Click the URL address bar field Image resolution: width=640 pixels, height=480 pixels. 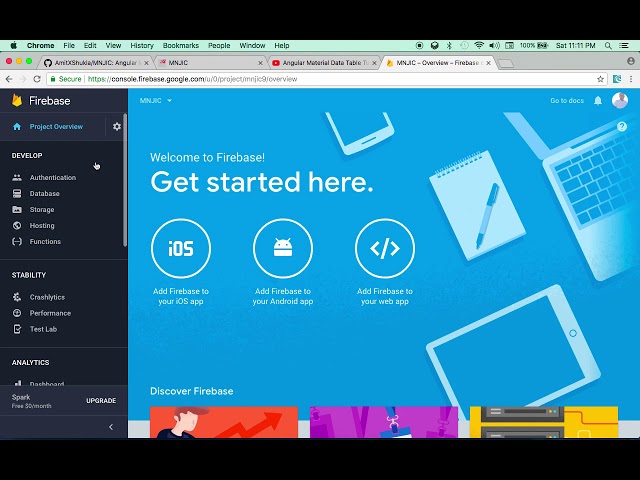pyautogui.click(x=327, y=79)
